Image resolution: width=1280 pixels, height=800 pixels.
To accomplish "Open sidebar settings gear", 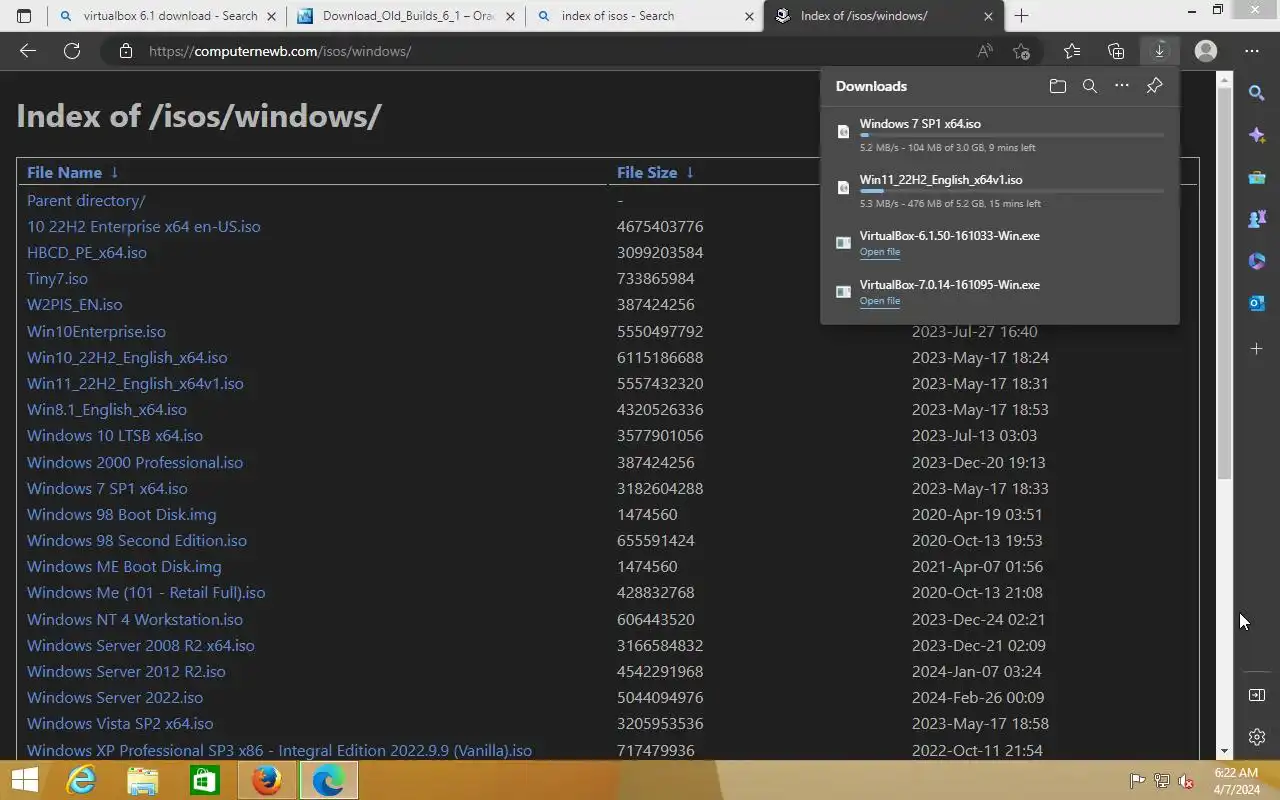I will (x=1257, y=737).
